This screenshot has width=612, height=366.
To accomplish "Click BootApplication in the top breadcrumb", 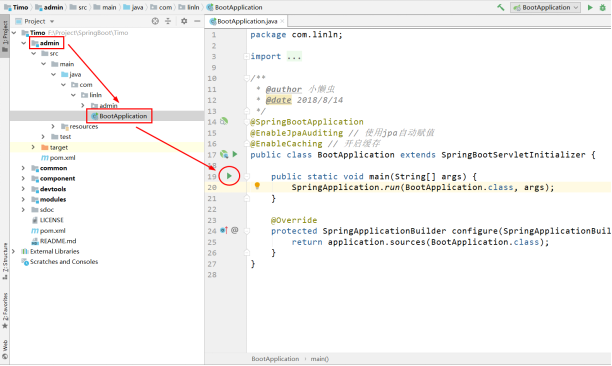I will [235, 7].
